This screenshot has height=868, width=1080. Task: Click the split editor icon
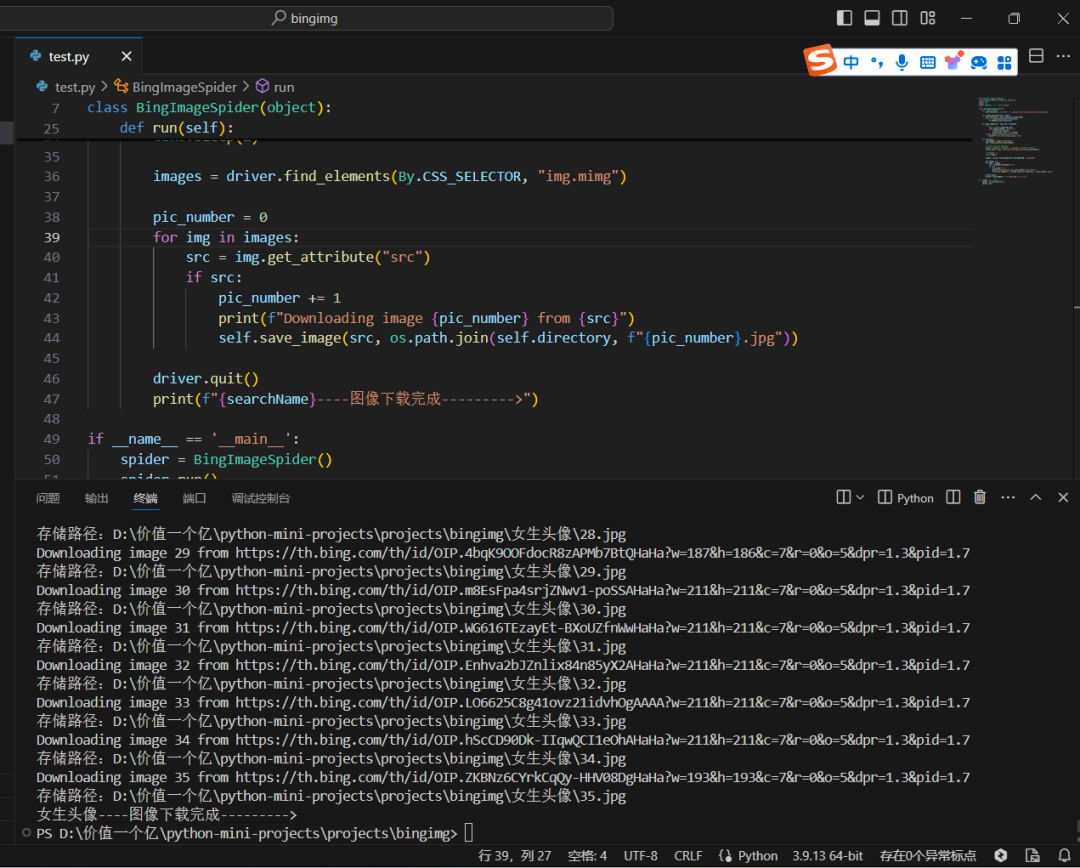[1036, 56]
